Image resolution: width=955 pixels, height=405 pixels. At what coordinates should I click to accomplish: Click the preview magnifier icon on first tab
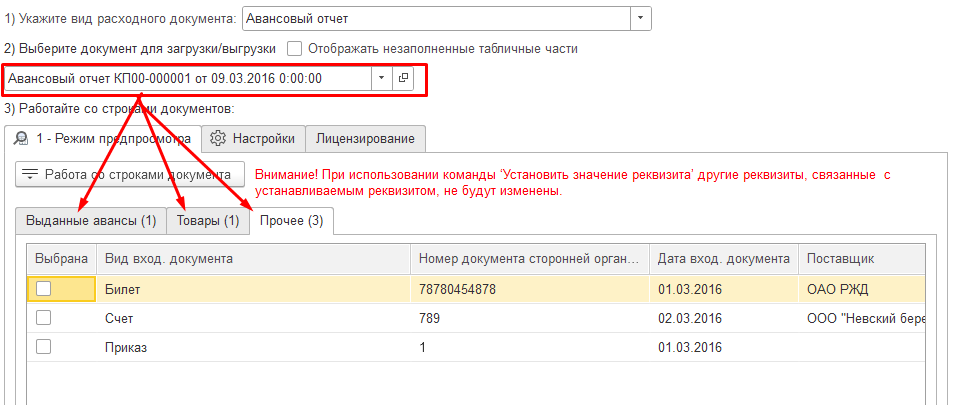click(19, 138)
